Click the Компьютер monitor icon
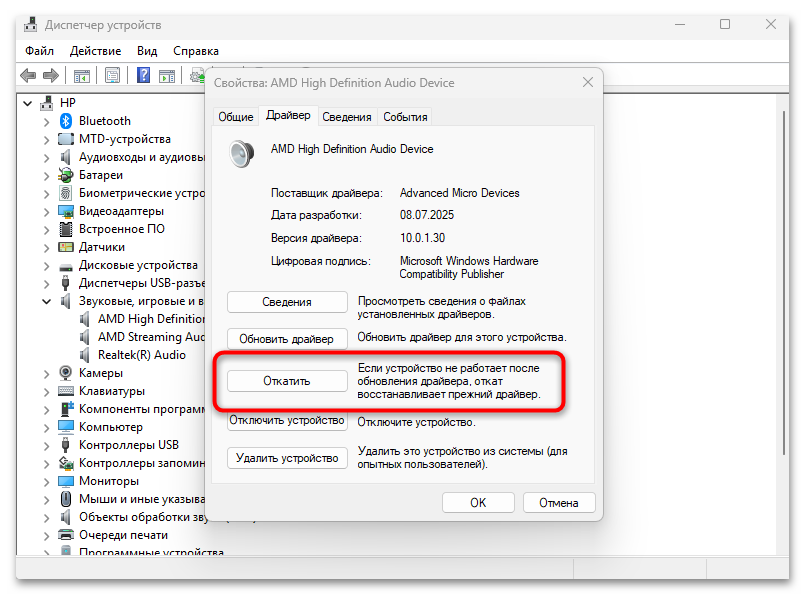This screenshot has width=805, height=595. pyautogui.click(x=66, y=427)
